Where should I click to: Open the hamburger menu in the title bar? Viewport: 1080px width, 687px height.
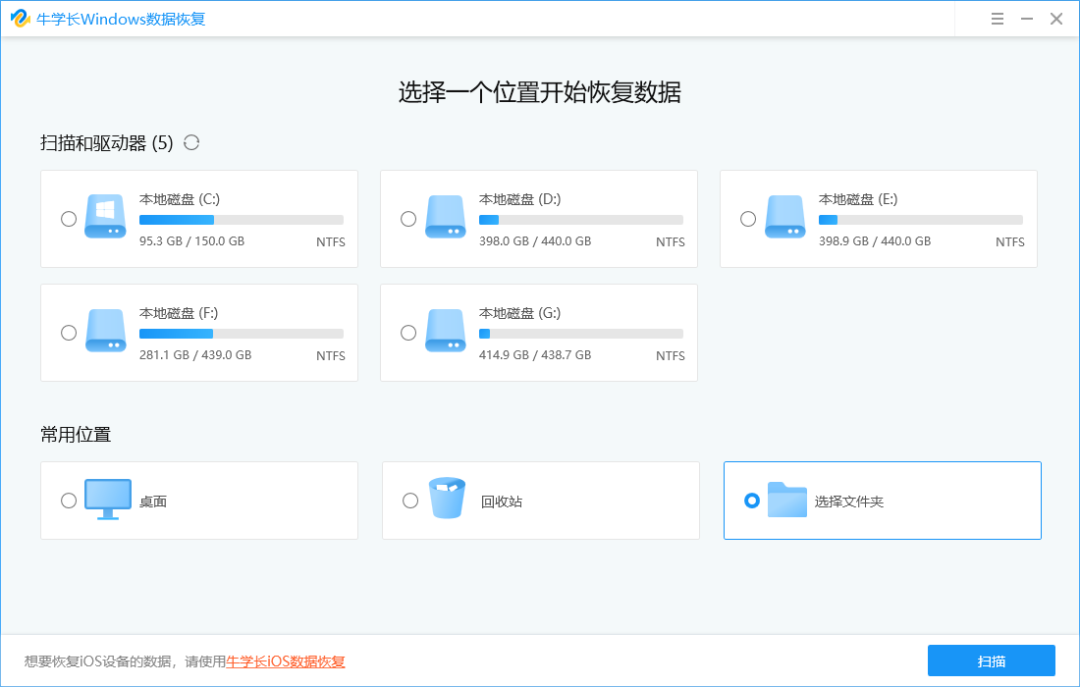click(997, 18)
